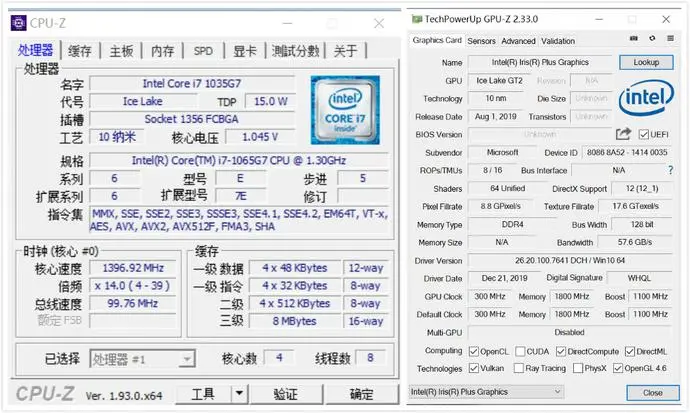The width and height of the screenshot is (690, 413).
Task: Click the Socket 1356 FCBGA field
Action: [192, 119]
